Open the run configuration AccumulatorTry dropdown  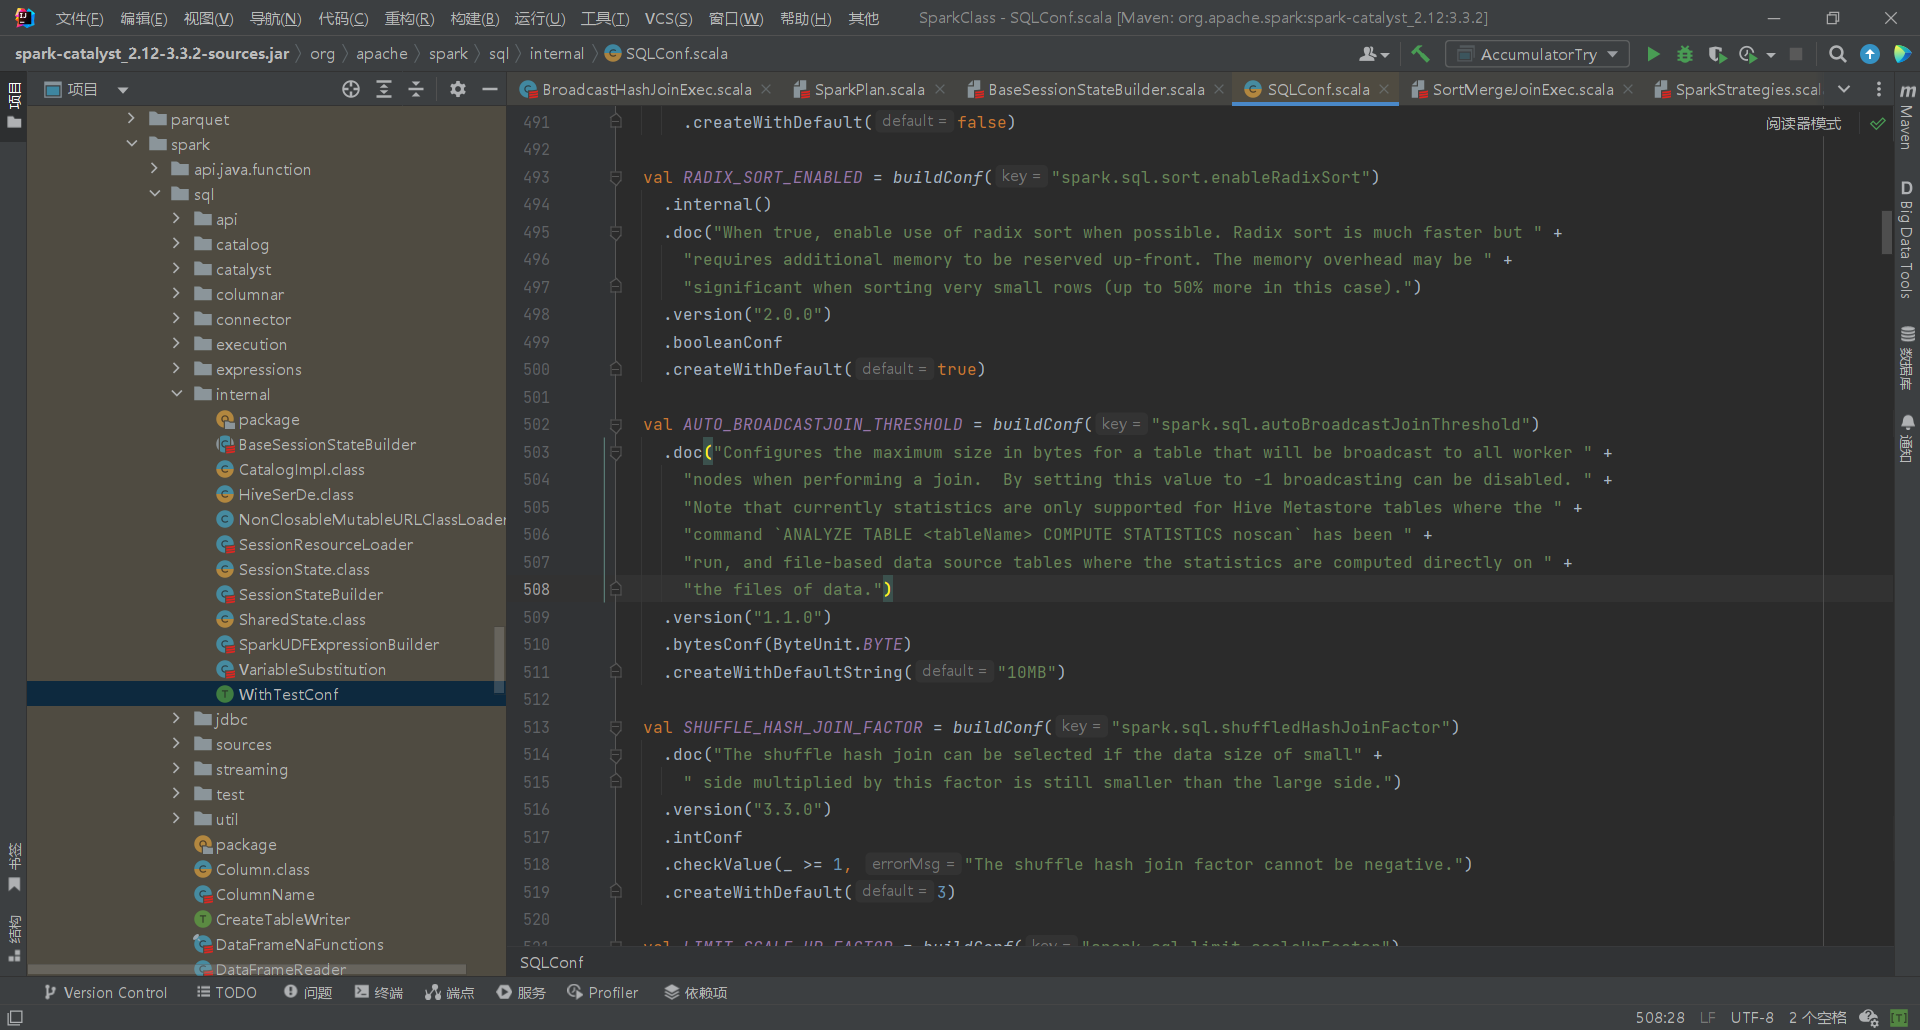coord(1538,54)
